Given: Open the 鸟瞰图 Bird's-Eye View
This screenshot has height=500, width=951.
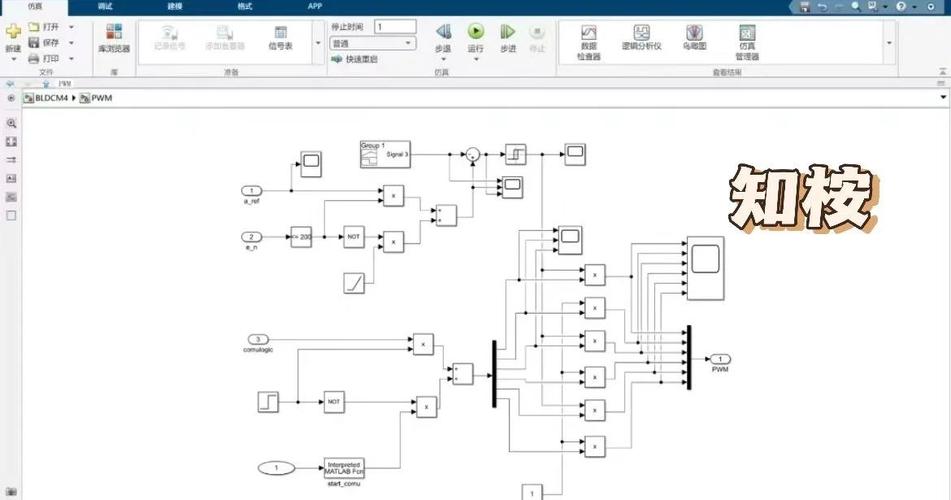Looking at the screenshot, I should point(694,39).
